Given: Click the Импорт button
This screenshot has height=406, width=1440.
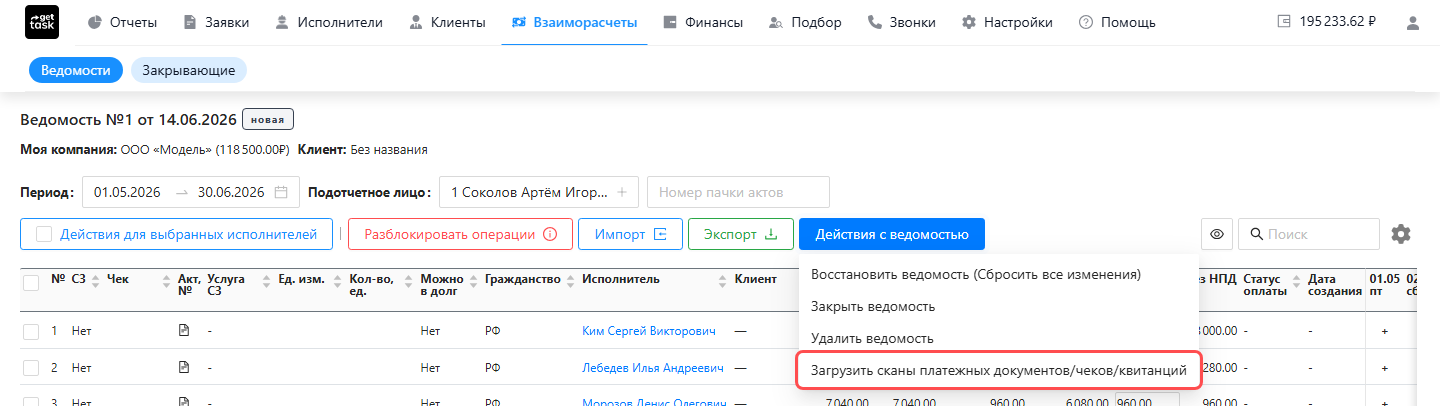Looking at the screenshot, I should click(x=630, y=234).
